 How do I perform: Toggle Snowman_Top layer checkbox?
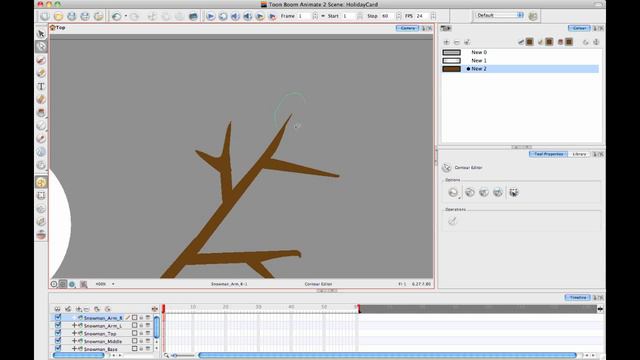pyautogui.click(x=58, y=333)
